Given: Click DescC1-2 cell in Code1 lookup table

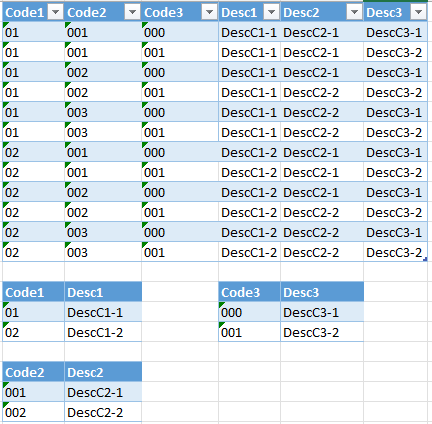Looking at the screenshot, I should (x=103, y=332).
